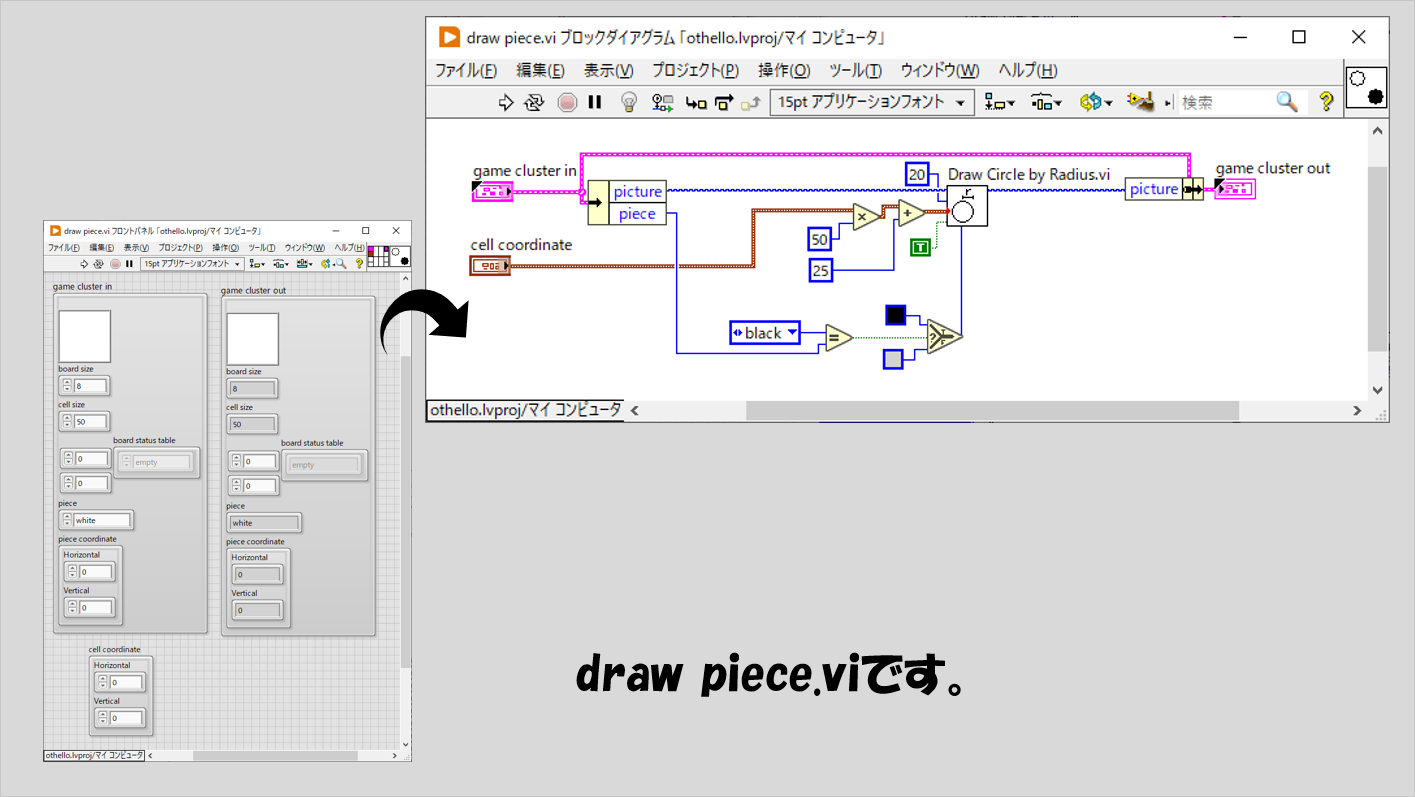This screenshot has height=797, width=1415.
Task: Toggle Retain Wire Values button
Action: (x=662, y=102)
